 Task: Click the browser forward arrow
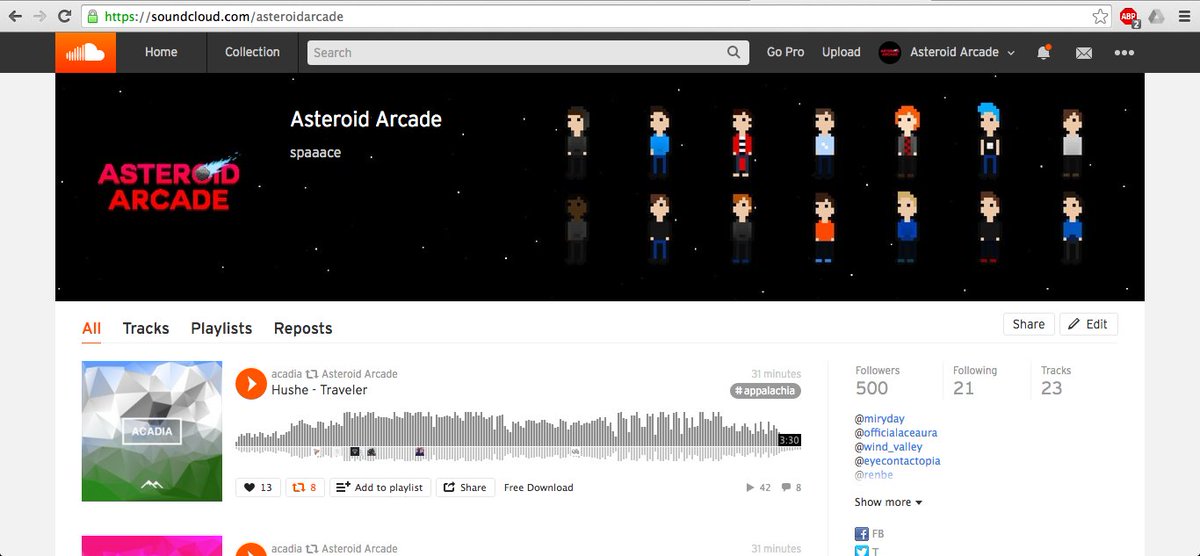click(x=40, y=16)
